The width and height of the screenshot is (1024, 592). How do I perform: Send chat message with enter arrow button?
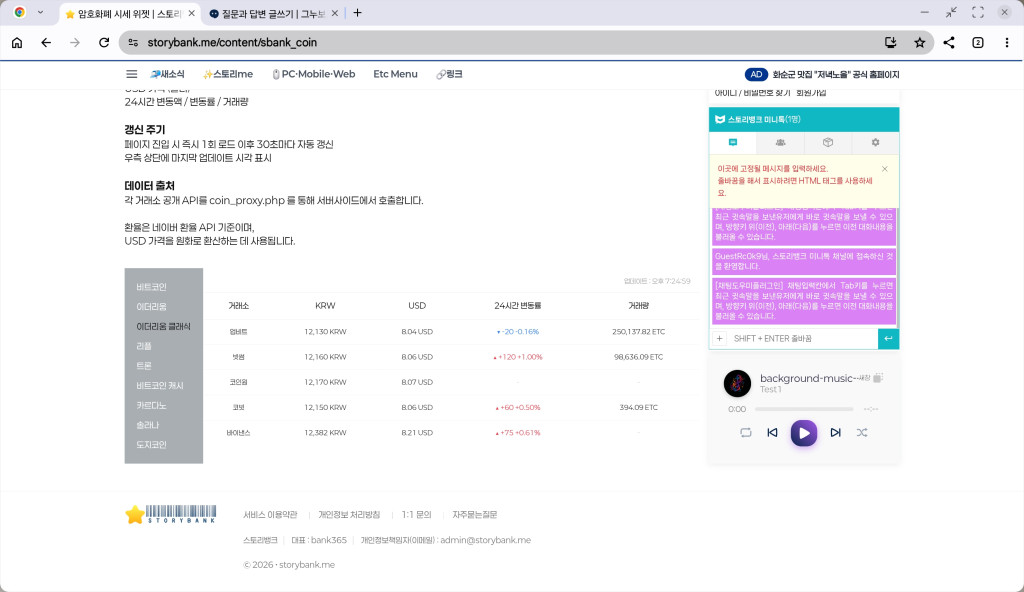pyautogui.click(x=888, y=338)
